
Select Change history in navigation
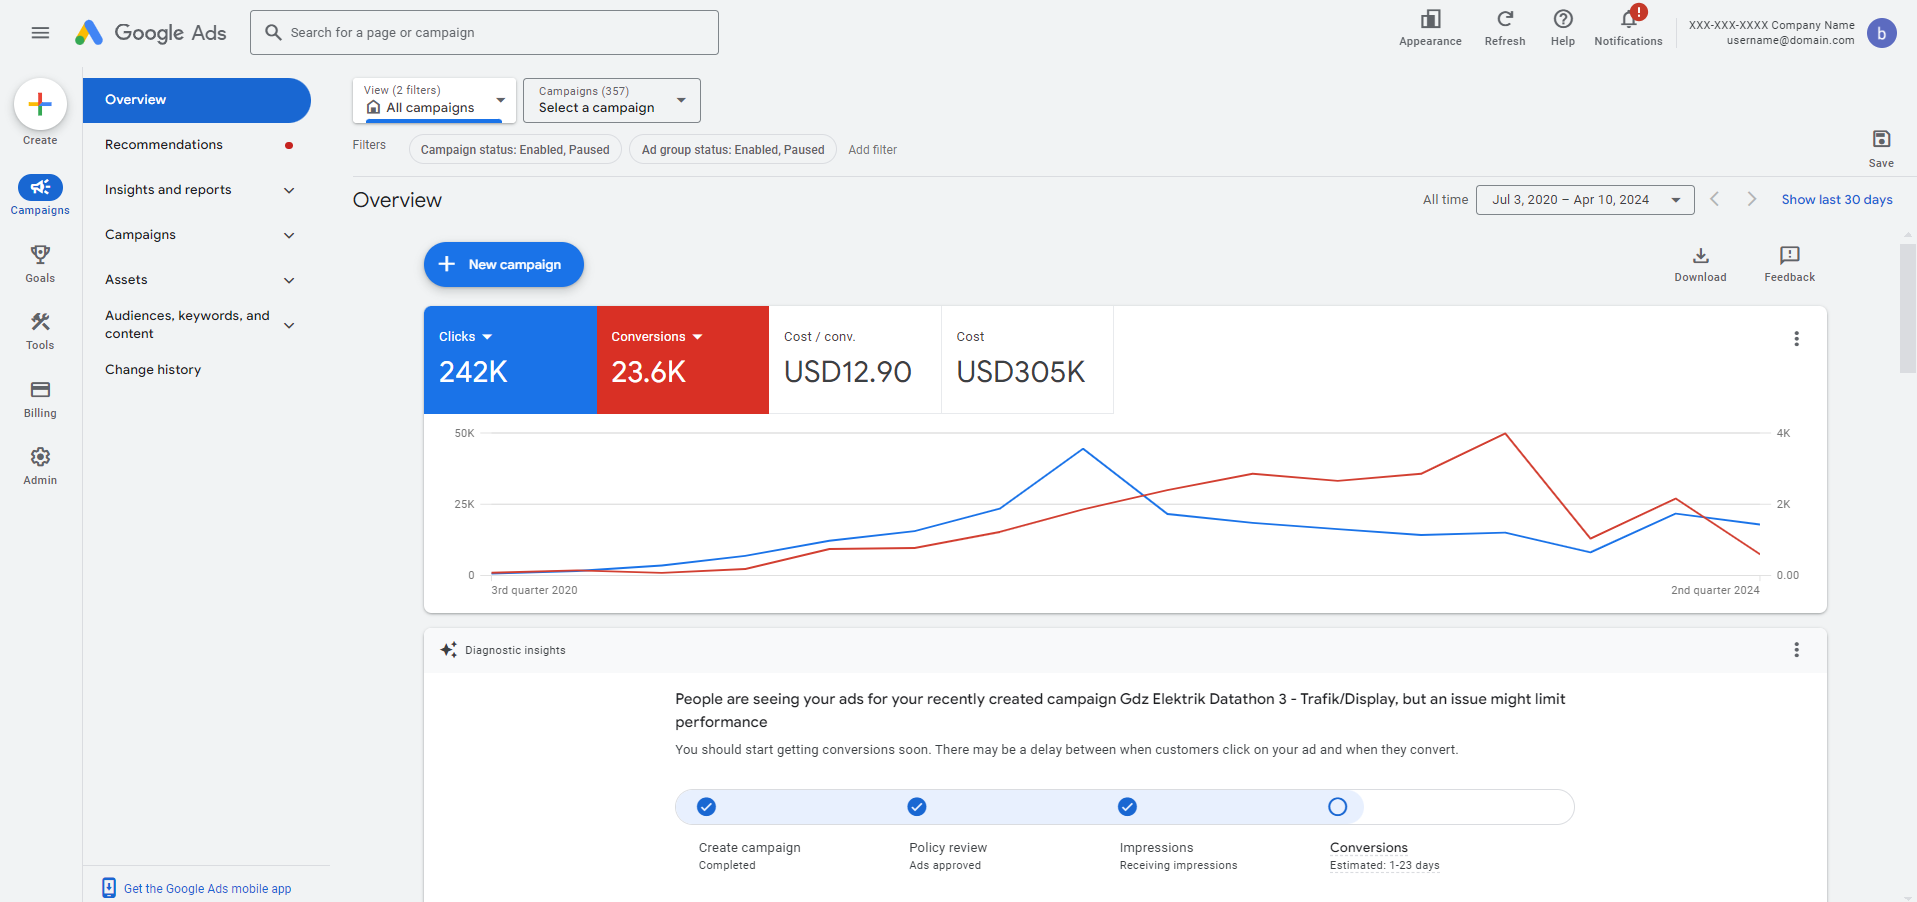tap(153, 370)
